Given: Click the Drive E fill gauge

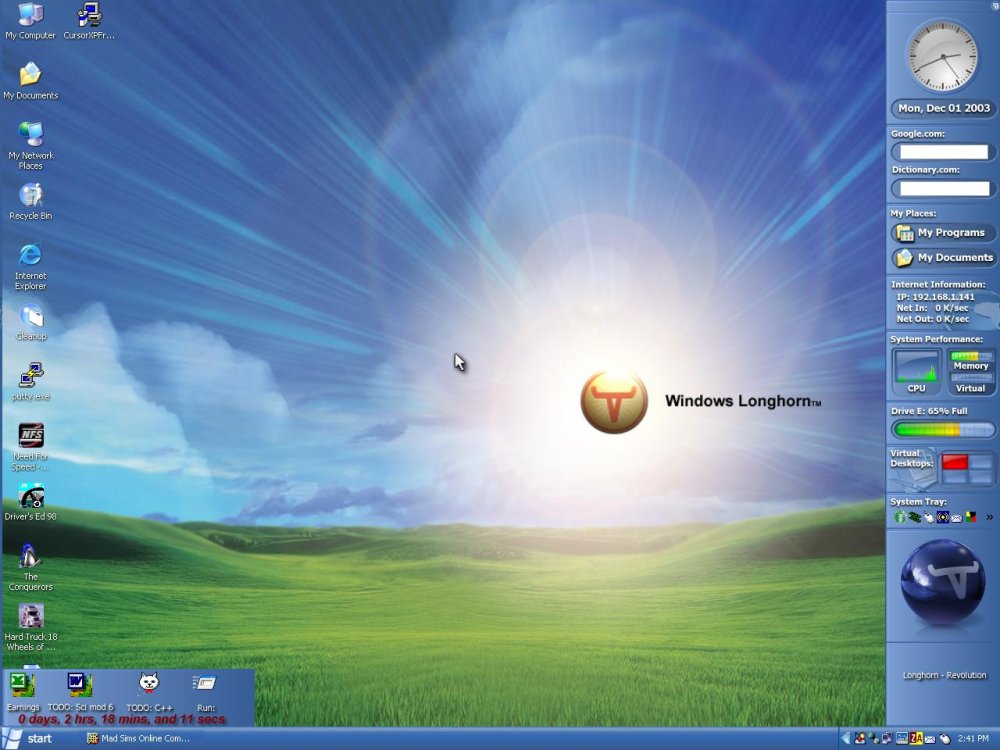Looking at the screenshot, I should pos(941,428).
